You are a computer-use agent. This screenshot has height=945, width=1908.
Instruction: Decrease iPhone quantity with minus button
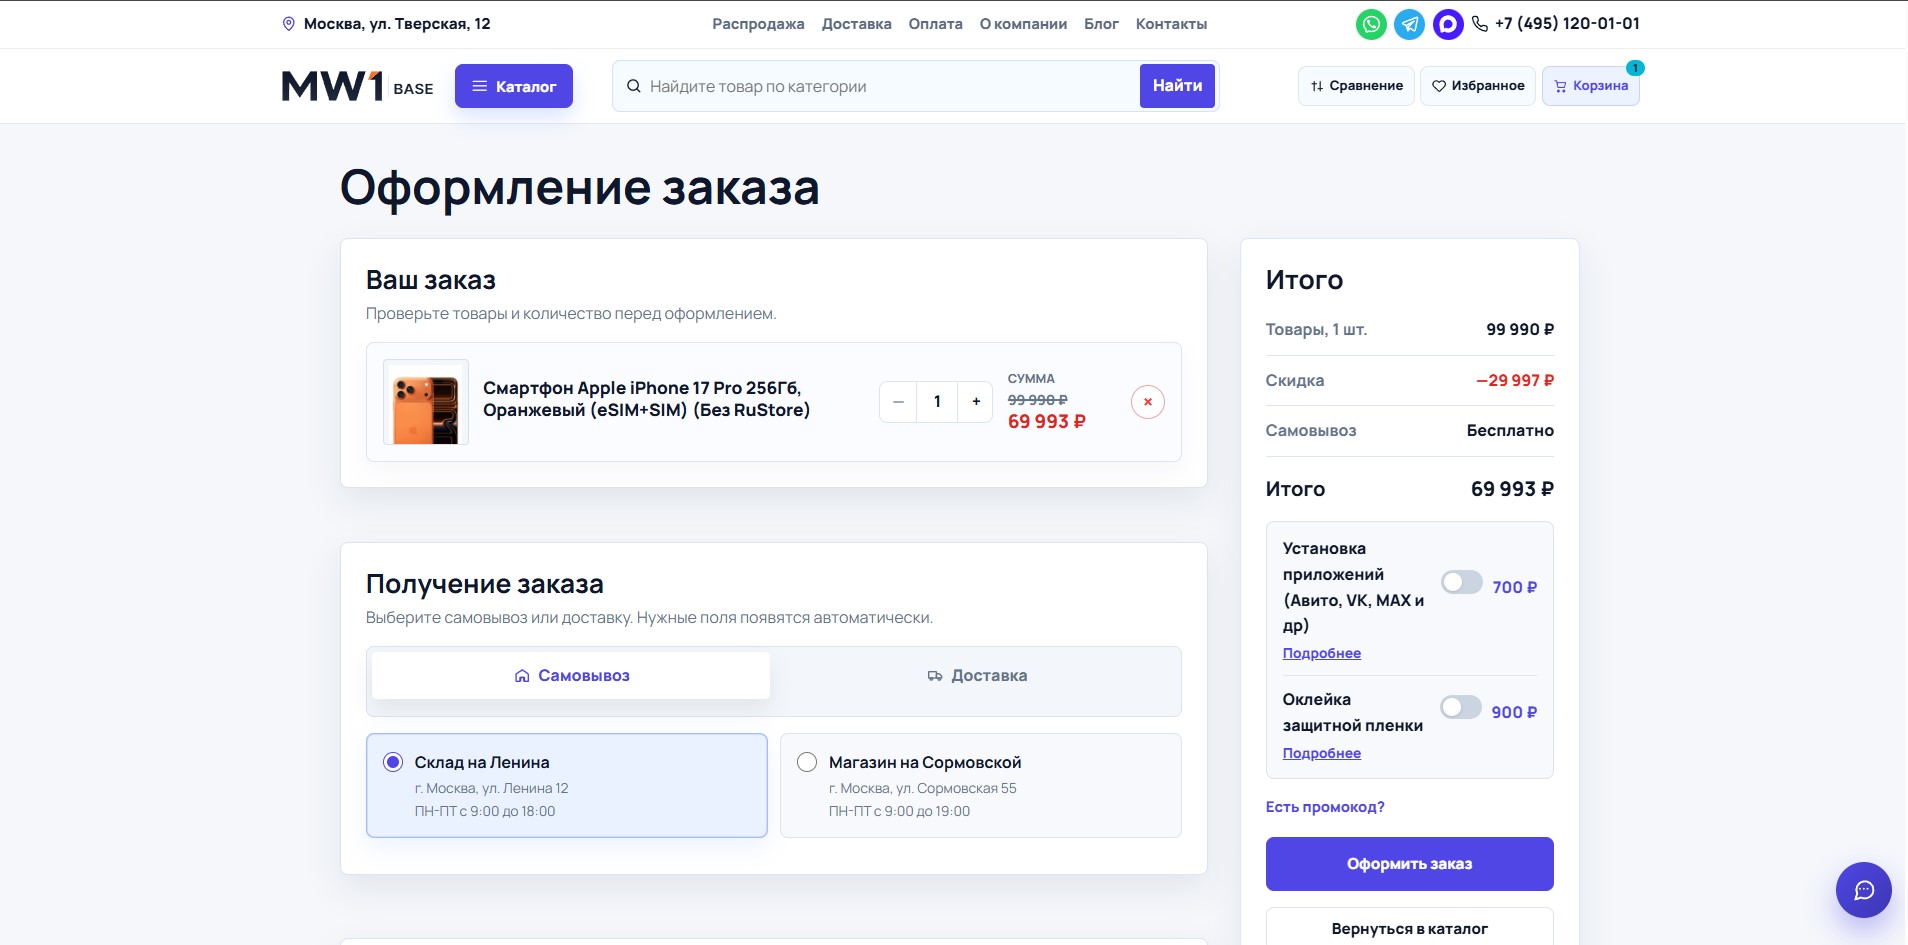tap(898, 402)
